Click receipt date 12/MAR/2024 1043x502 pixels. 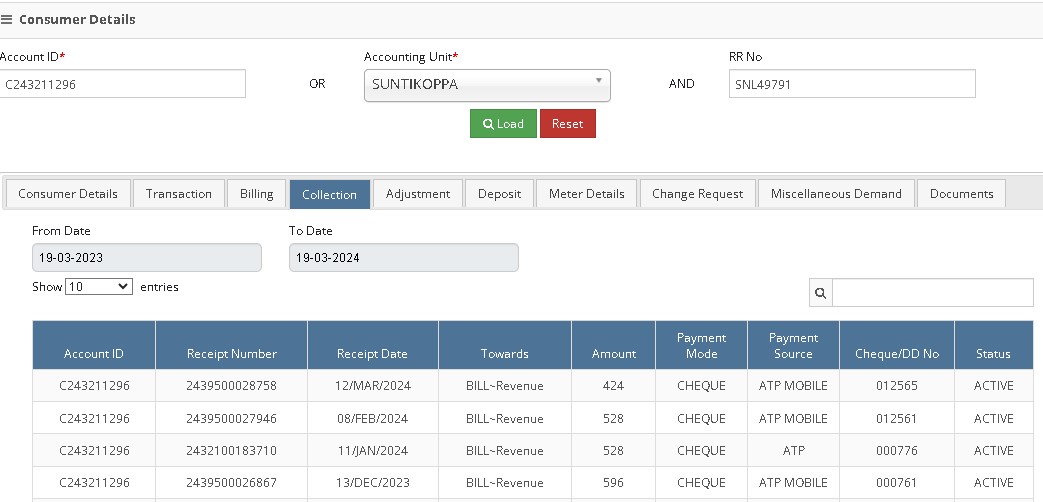(372, 386)
